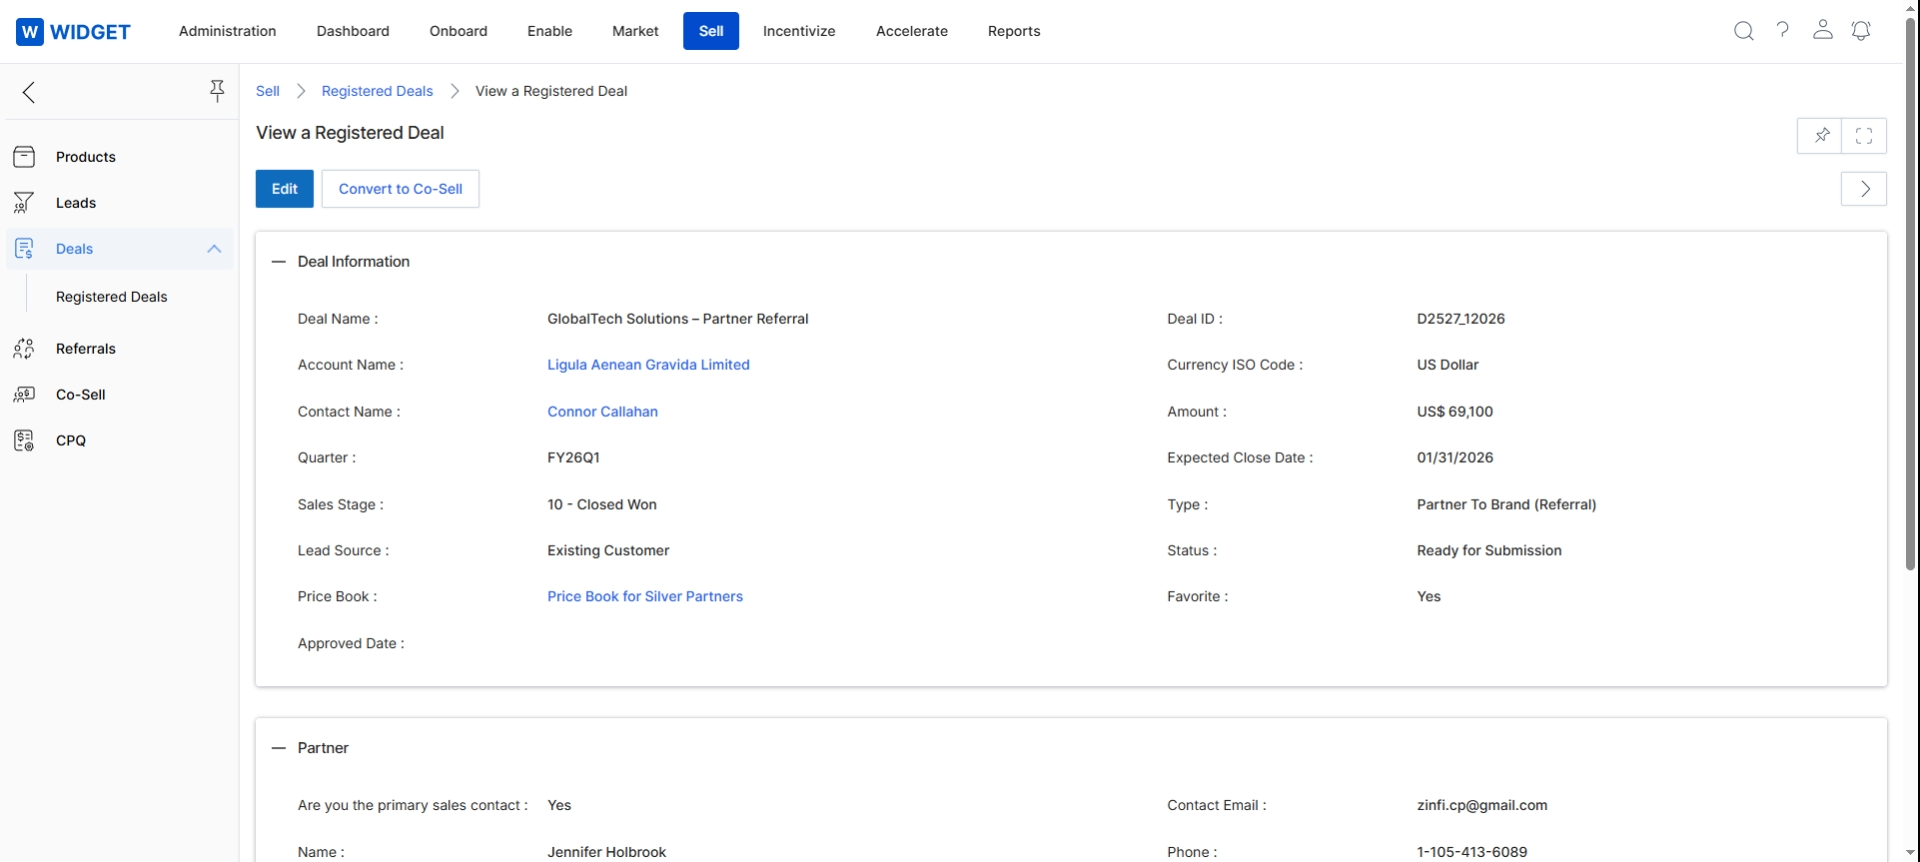Click Registered Deals breadcrumb link
This screenshot has height=862, width=1920.
[377, 91]
